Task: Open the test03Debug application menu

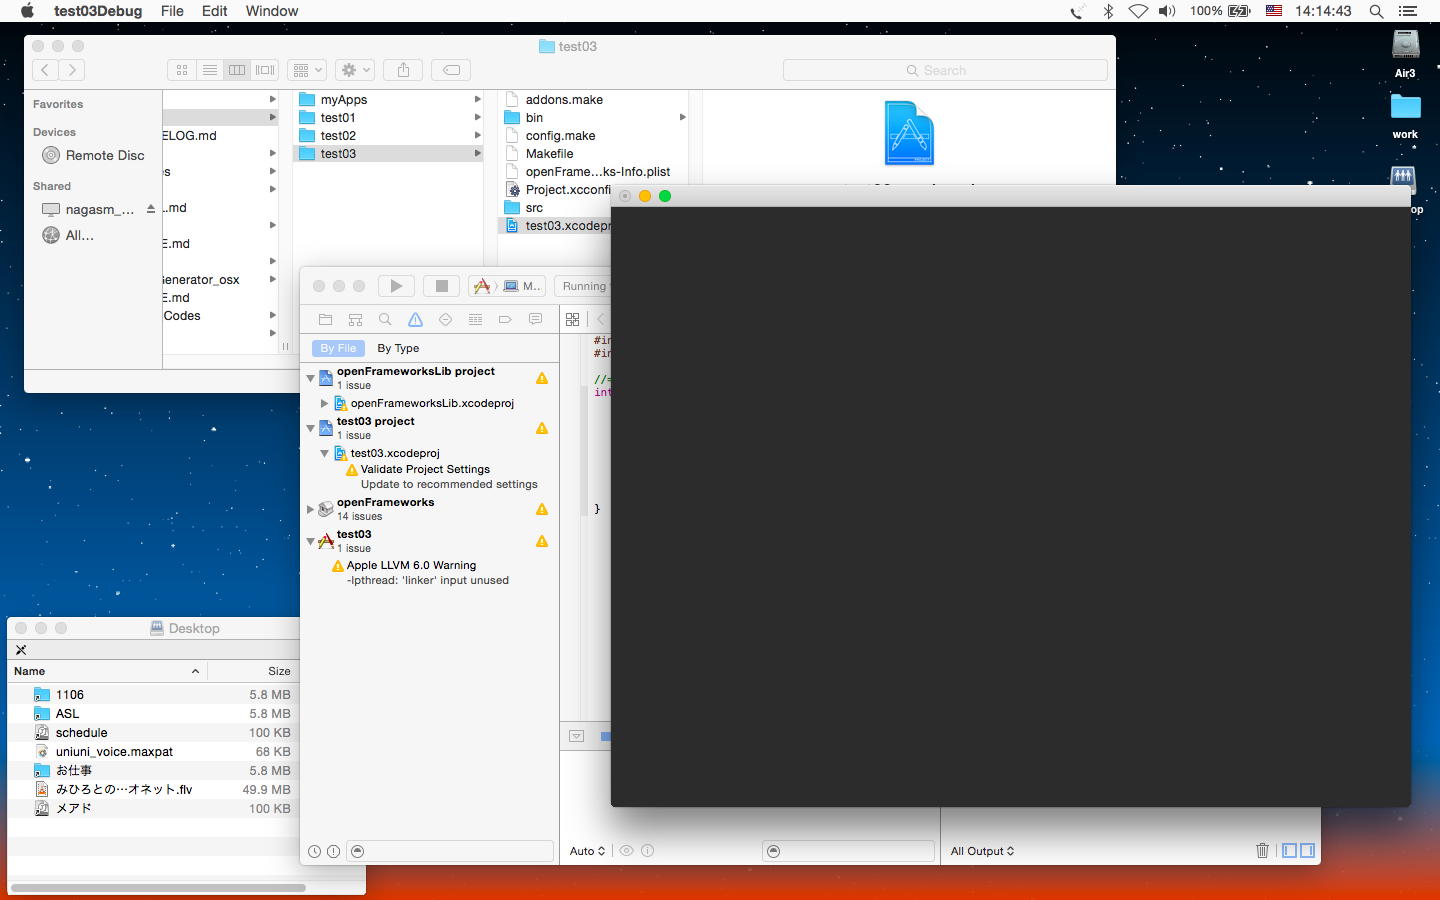Action: point(98,11)
